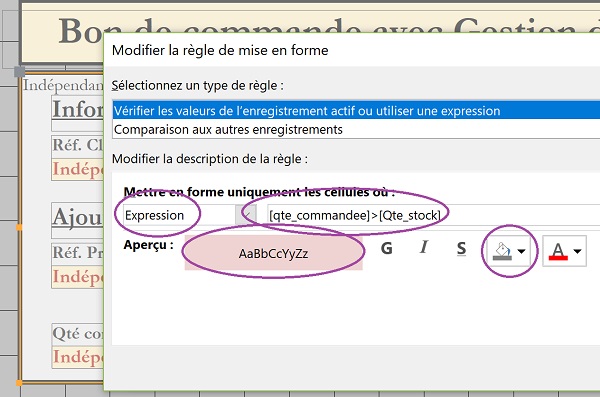600x397 pixels.
Task: Click independent field under 'Réf. Cl' label
Action: [78, 169]
